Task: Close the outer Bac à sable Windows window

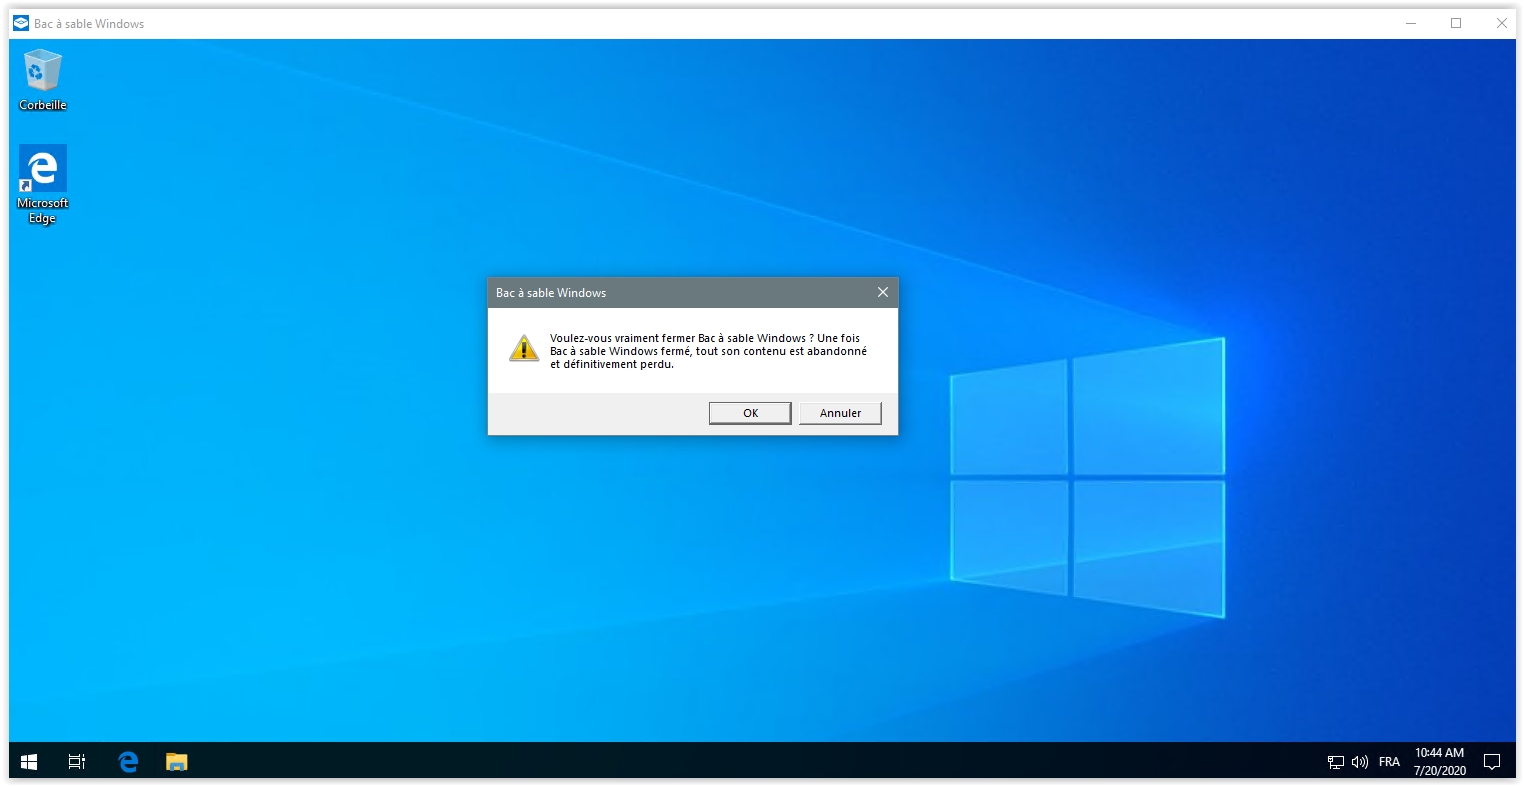Action: coord(1501,23)
